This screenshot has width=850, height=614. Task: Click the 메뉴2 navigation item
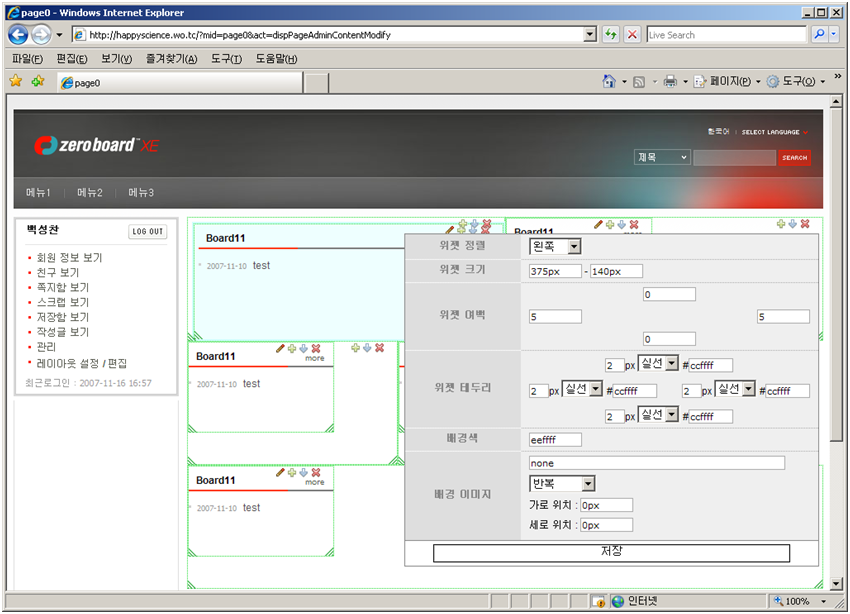click(89, 192)
